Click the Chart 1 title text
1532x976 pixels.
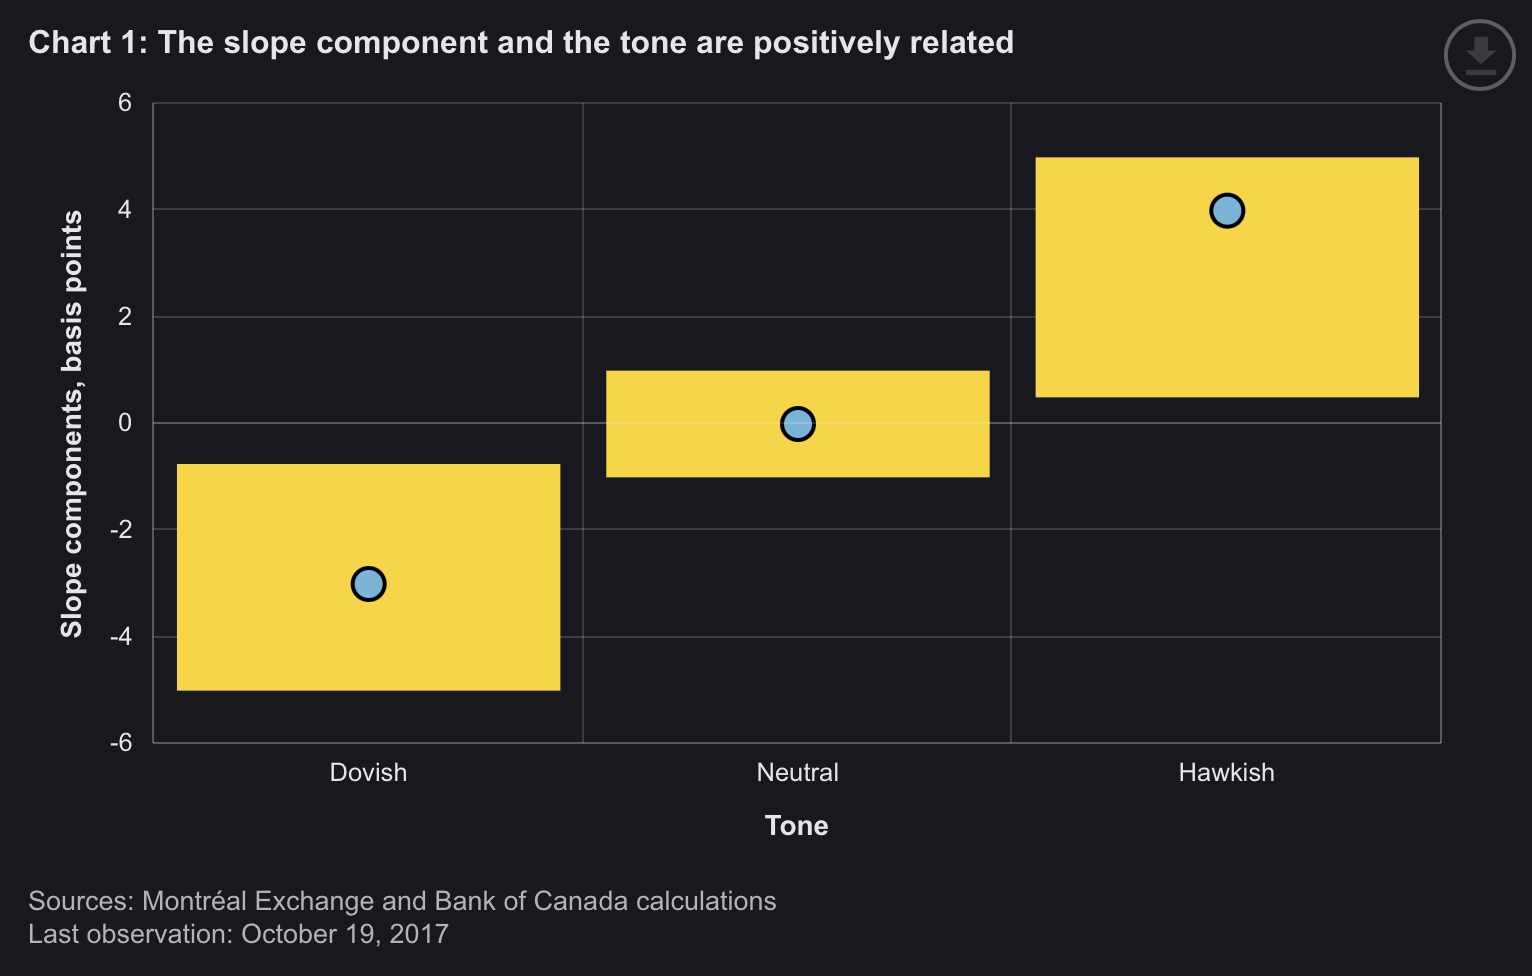(521, 42)
